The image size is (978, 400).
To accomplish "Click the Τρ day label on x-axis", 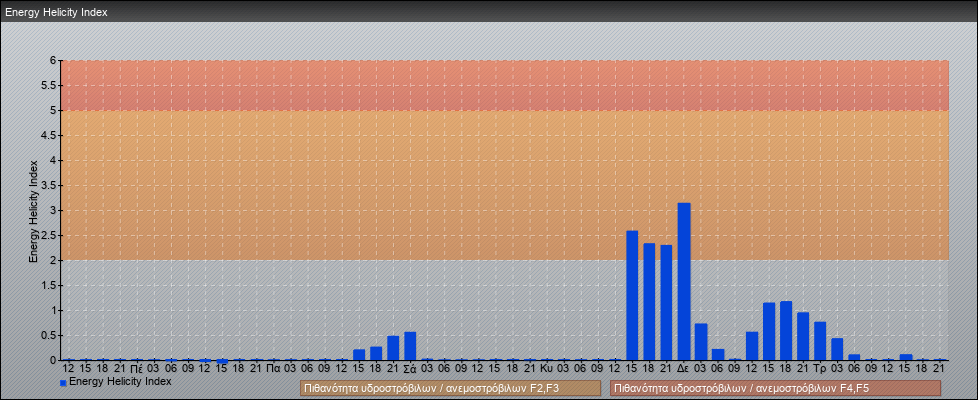I will (820, 369).
